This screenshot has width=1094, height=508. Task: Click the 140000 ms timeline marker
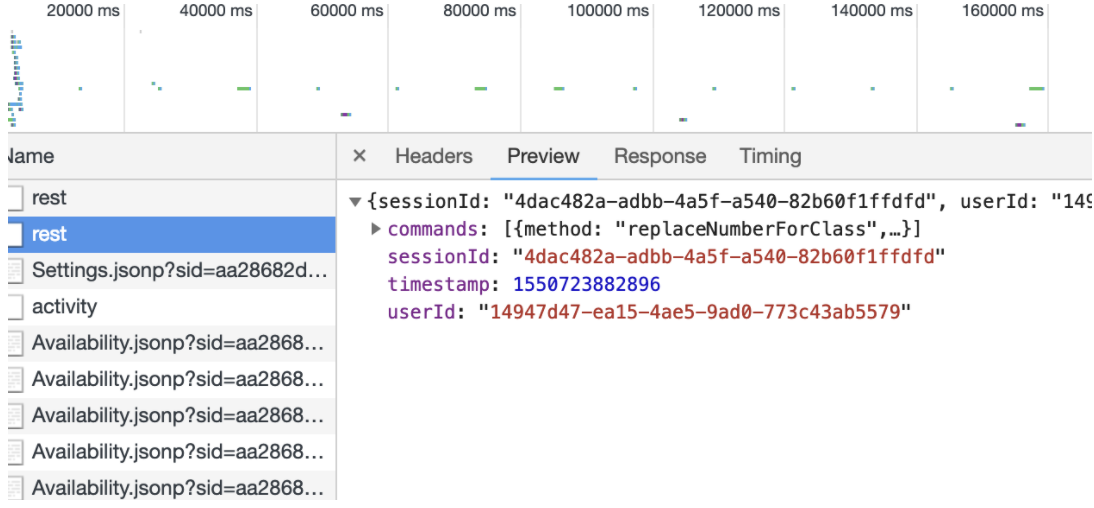pos(871,10)
